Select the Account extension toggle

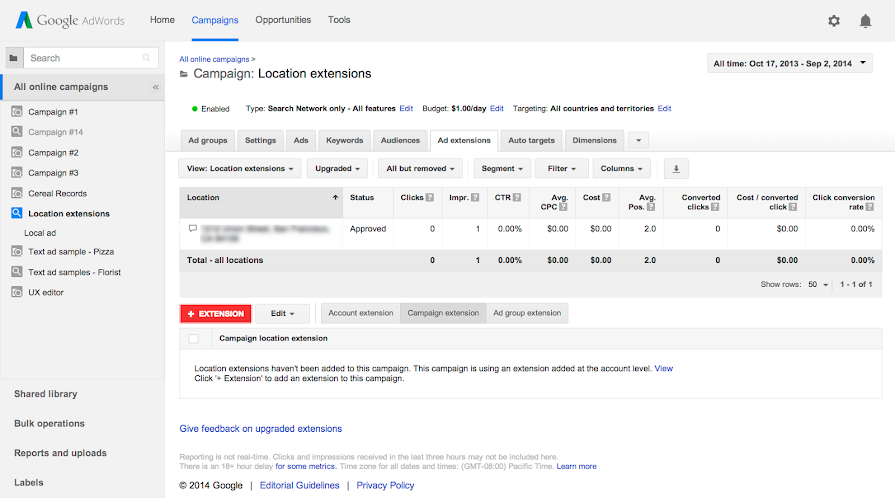tap(360, 313)
